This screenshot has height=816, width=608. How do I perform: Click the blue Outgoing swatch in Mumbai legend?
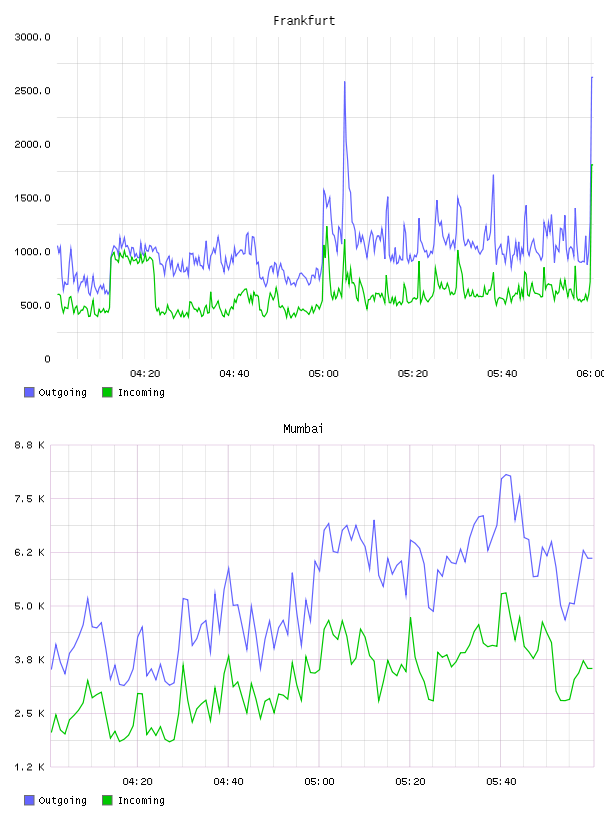(29, 800)
